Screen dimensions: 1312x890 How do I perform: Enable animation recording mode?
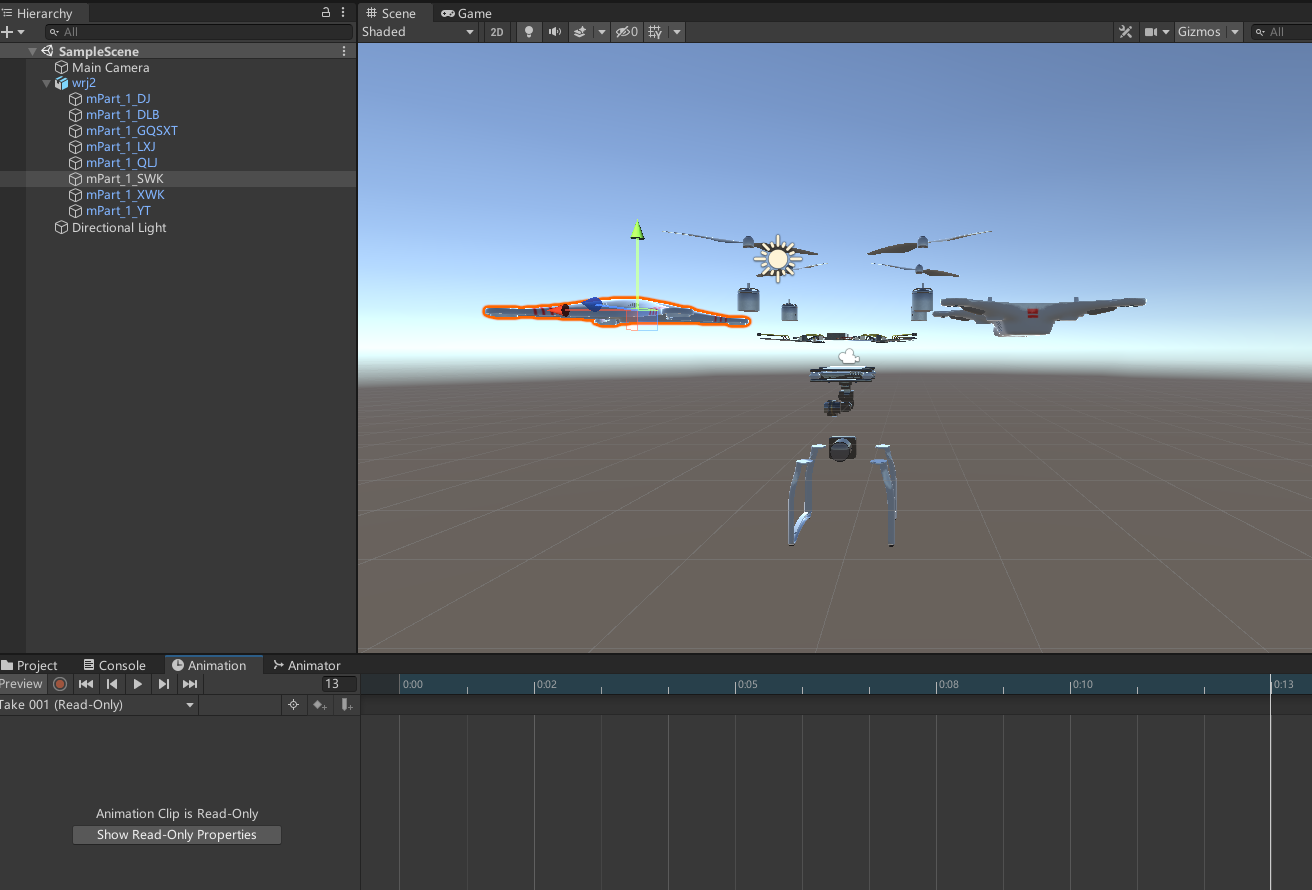[60, 684]
